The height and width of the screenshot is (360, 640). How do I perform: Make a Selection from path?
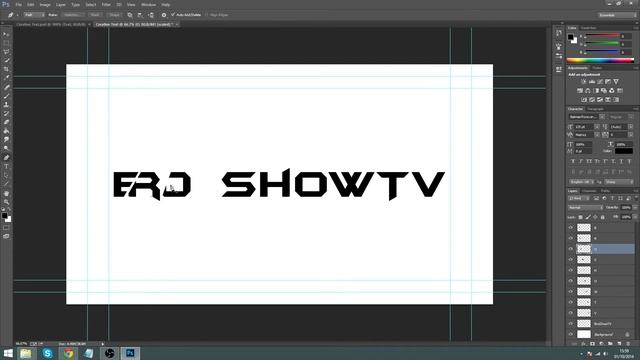pyautogui.click(x=73, y=15)
